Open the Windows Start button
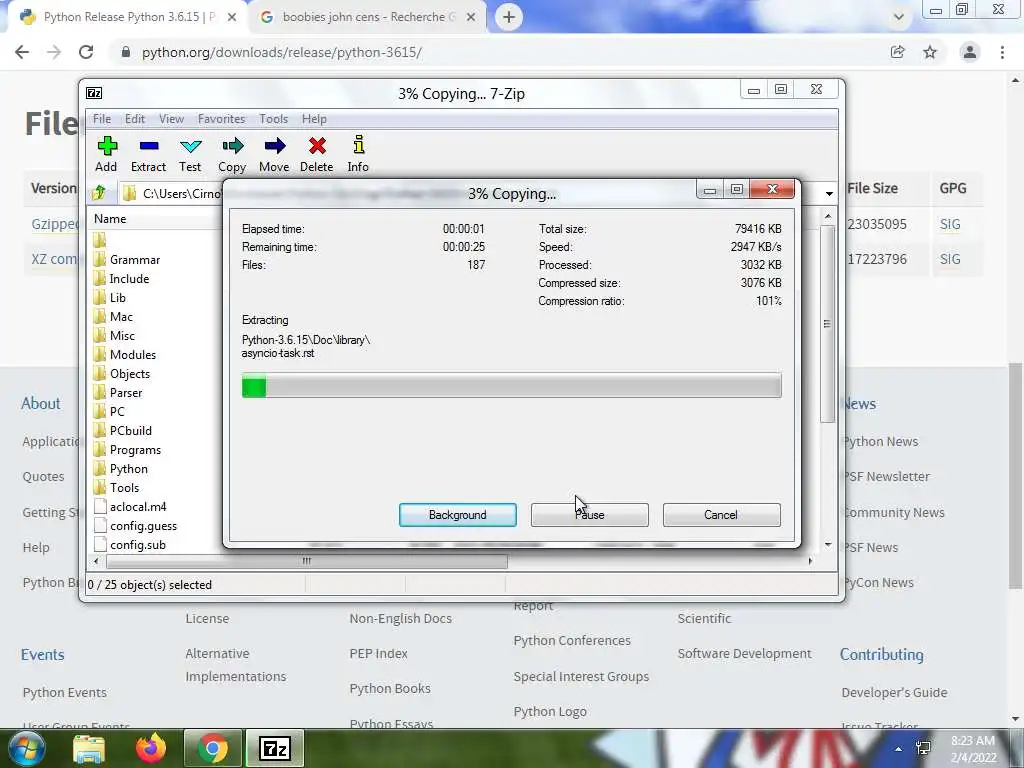Screen dimensions: 1024x768 click(26, 748)
